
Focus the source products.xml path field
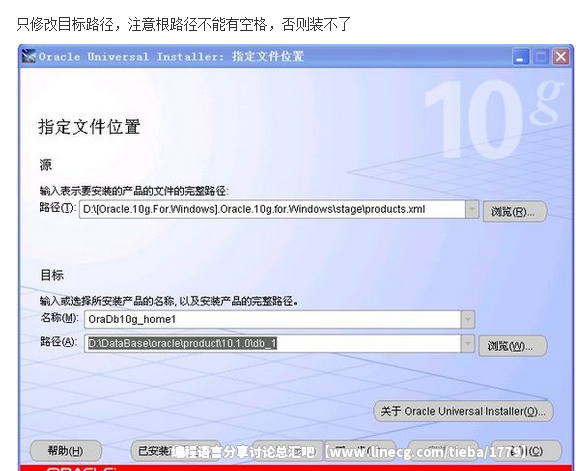[272, 209]
